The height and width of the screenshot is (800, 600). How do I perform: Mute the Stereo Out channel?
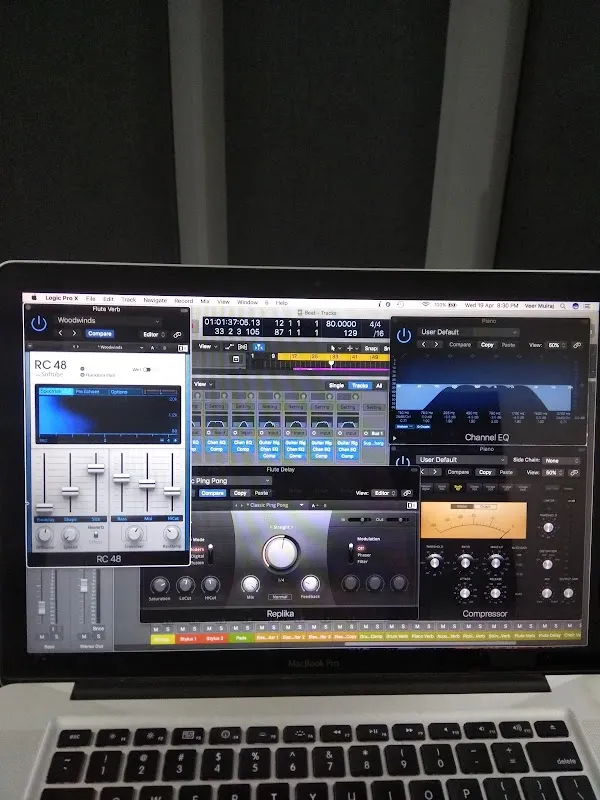coord(84,636)
